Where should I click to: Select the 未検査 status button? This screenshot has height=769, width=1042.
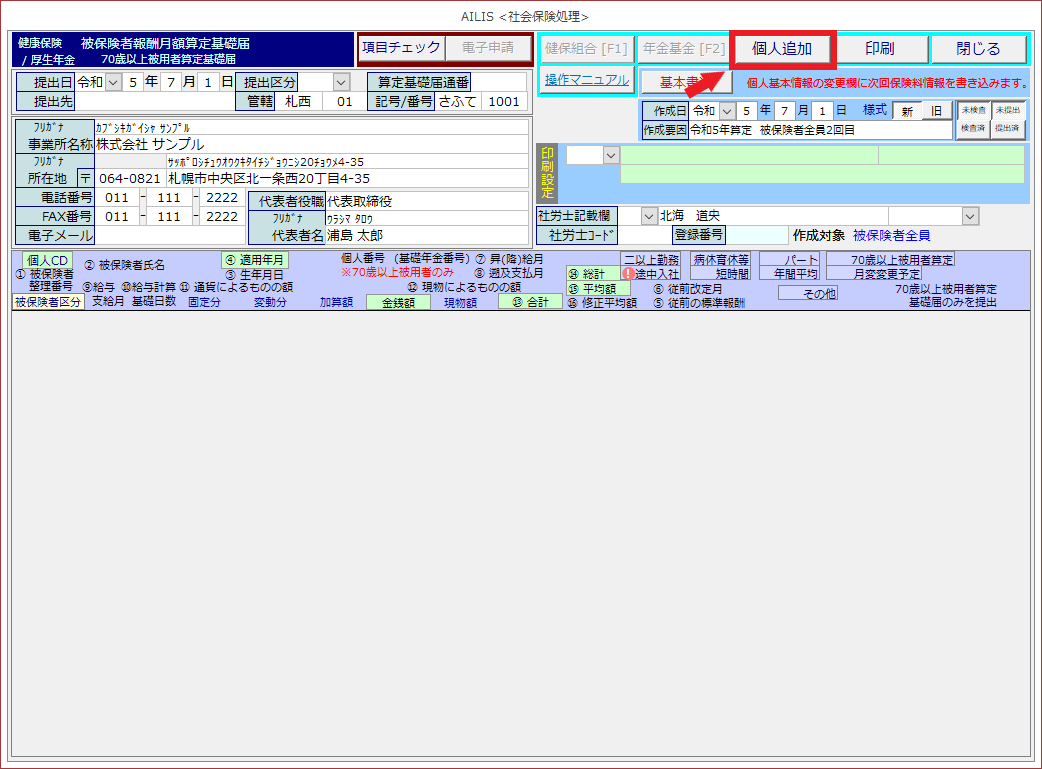click(972, 111)
